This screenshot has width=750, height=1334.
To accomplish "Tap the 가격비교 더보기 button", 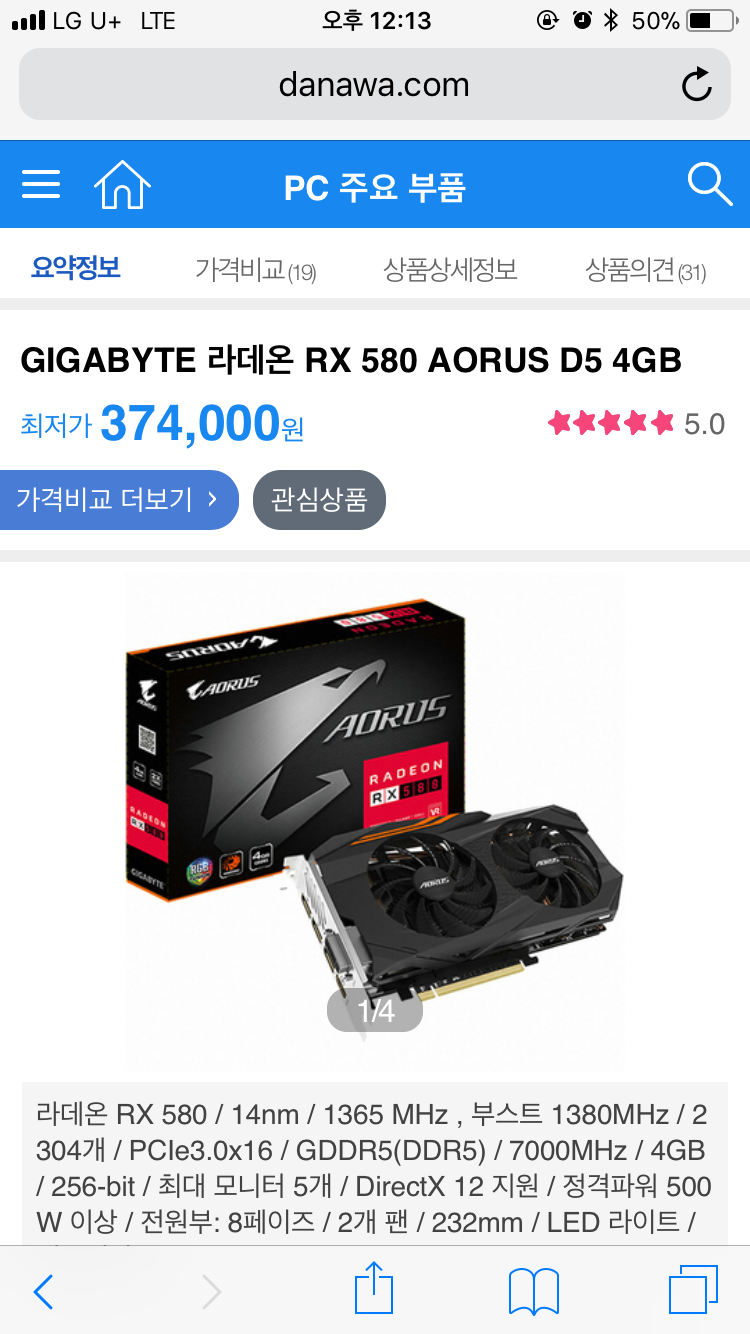I will pyautogui.click(x=119, y=499).
